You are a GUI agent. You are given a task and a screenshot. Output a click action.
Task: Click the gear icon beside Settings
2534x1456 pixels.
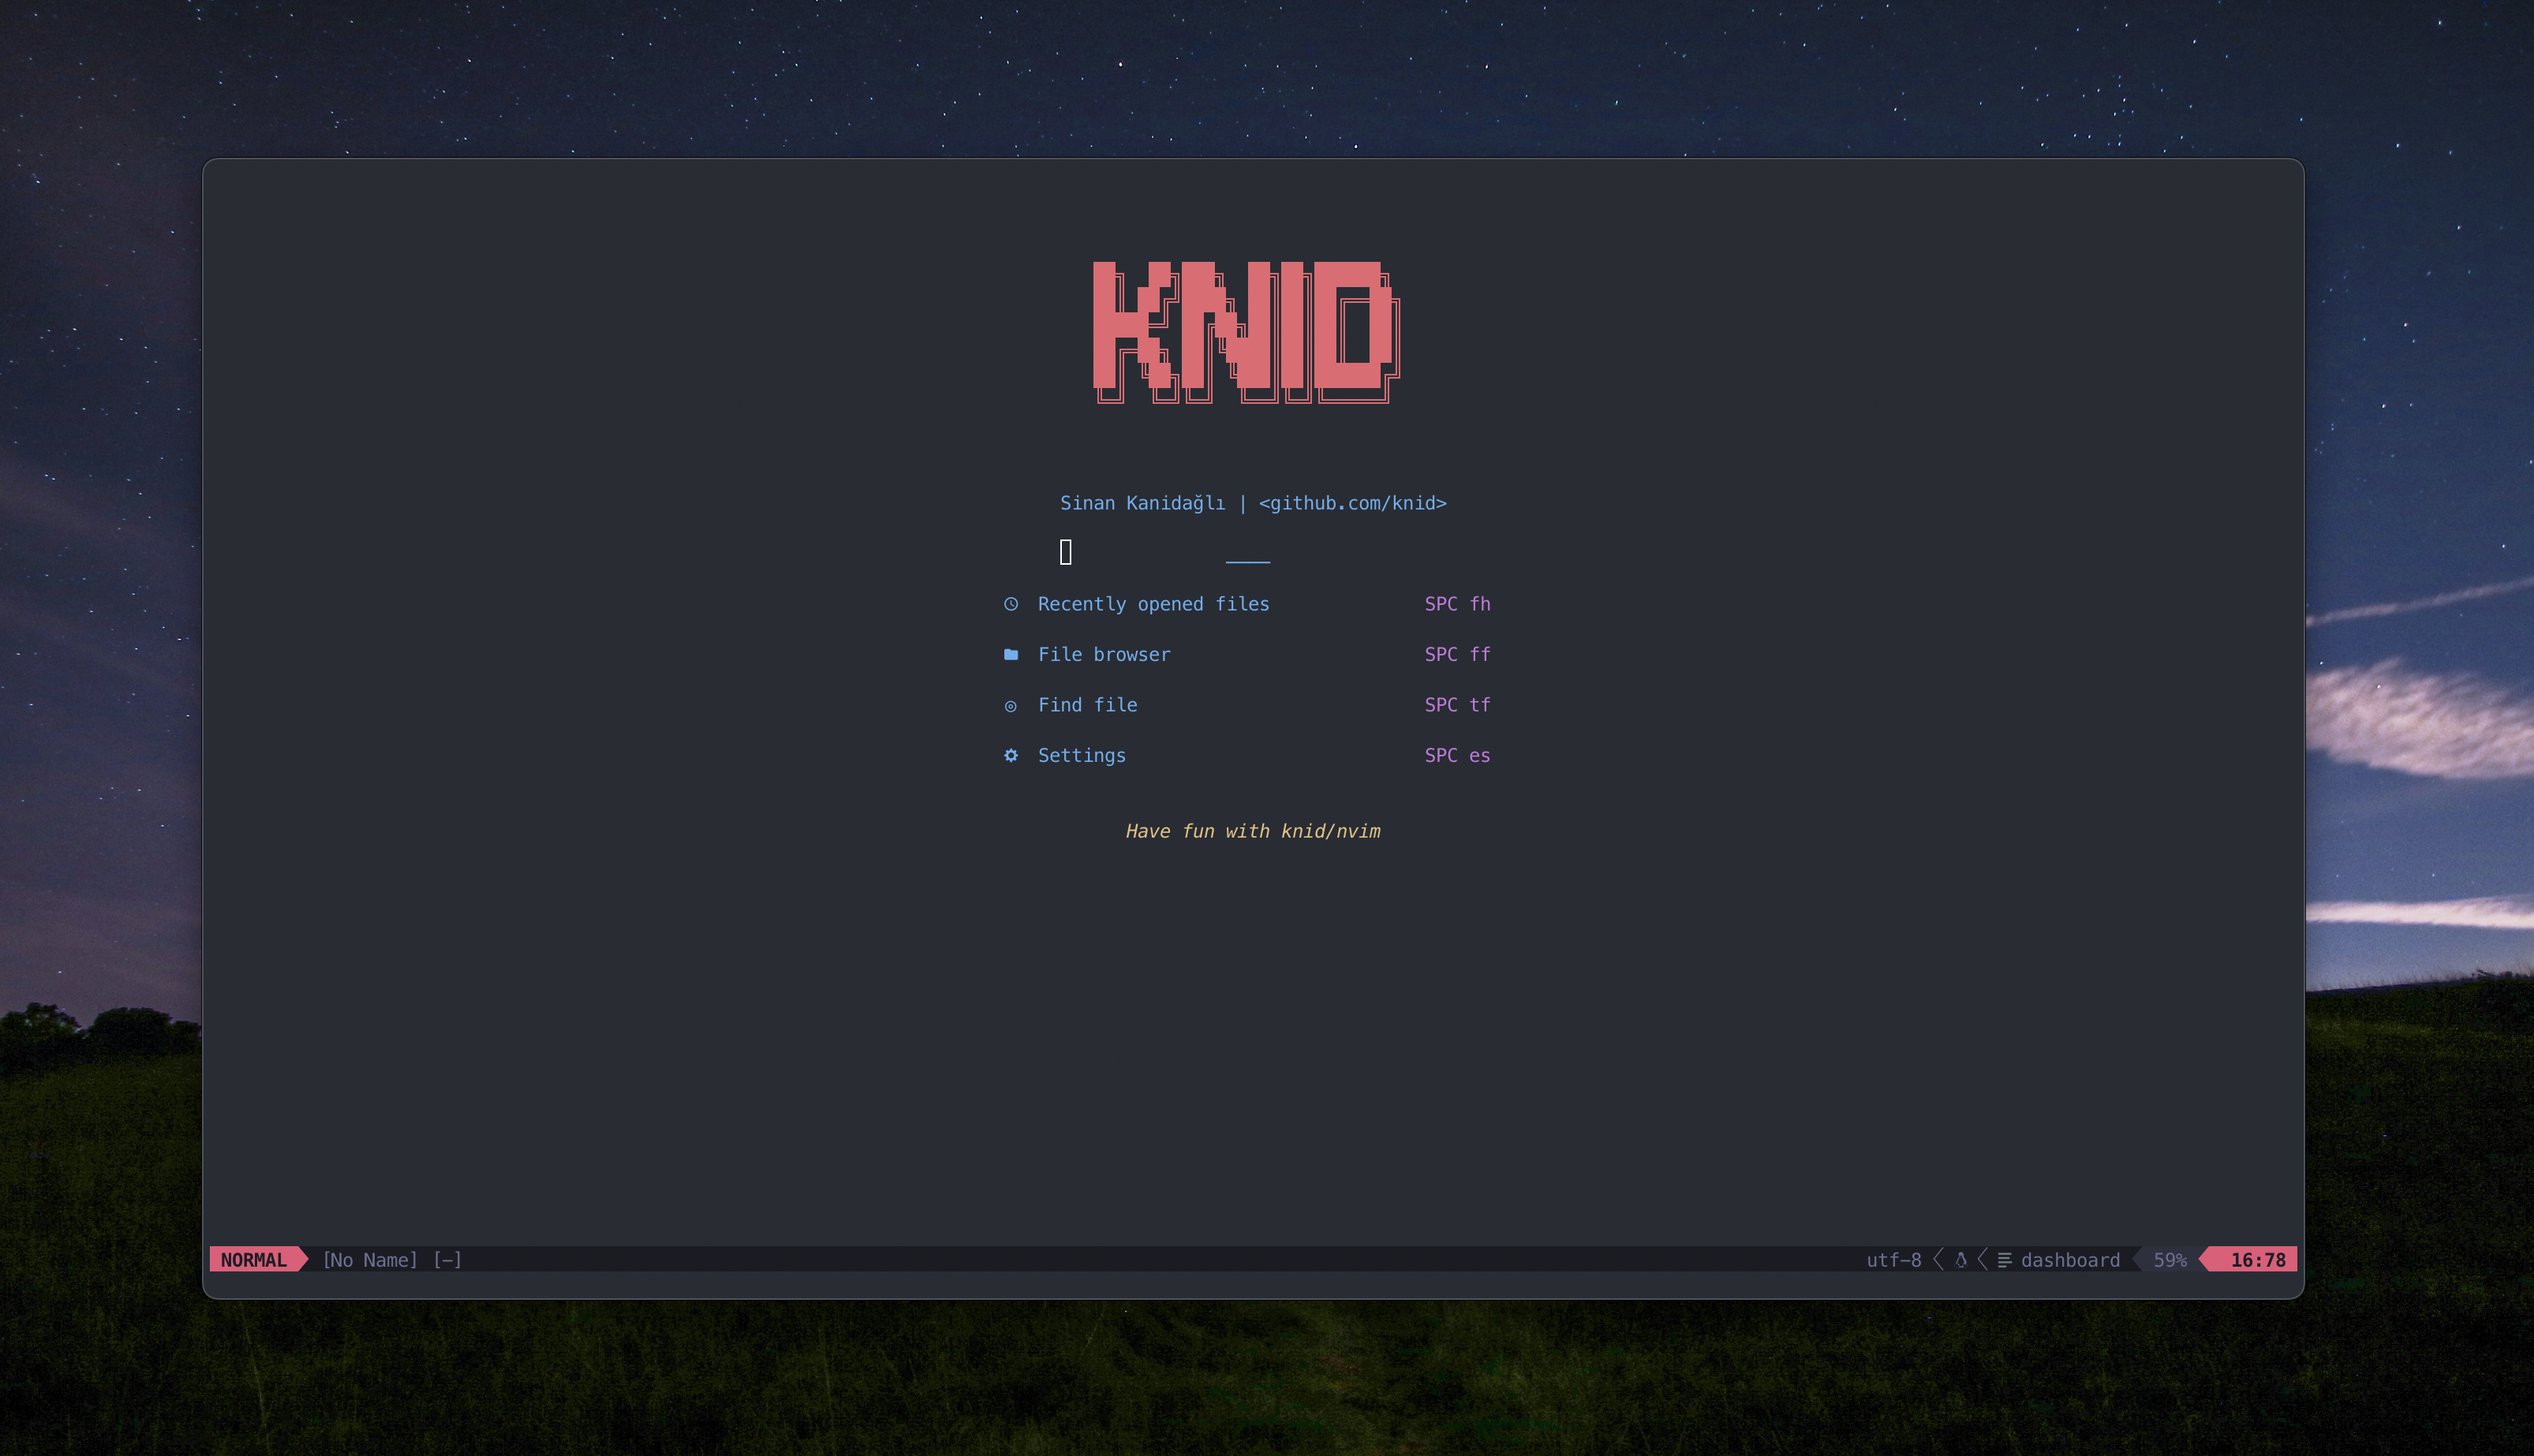point(1011,755)
